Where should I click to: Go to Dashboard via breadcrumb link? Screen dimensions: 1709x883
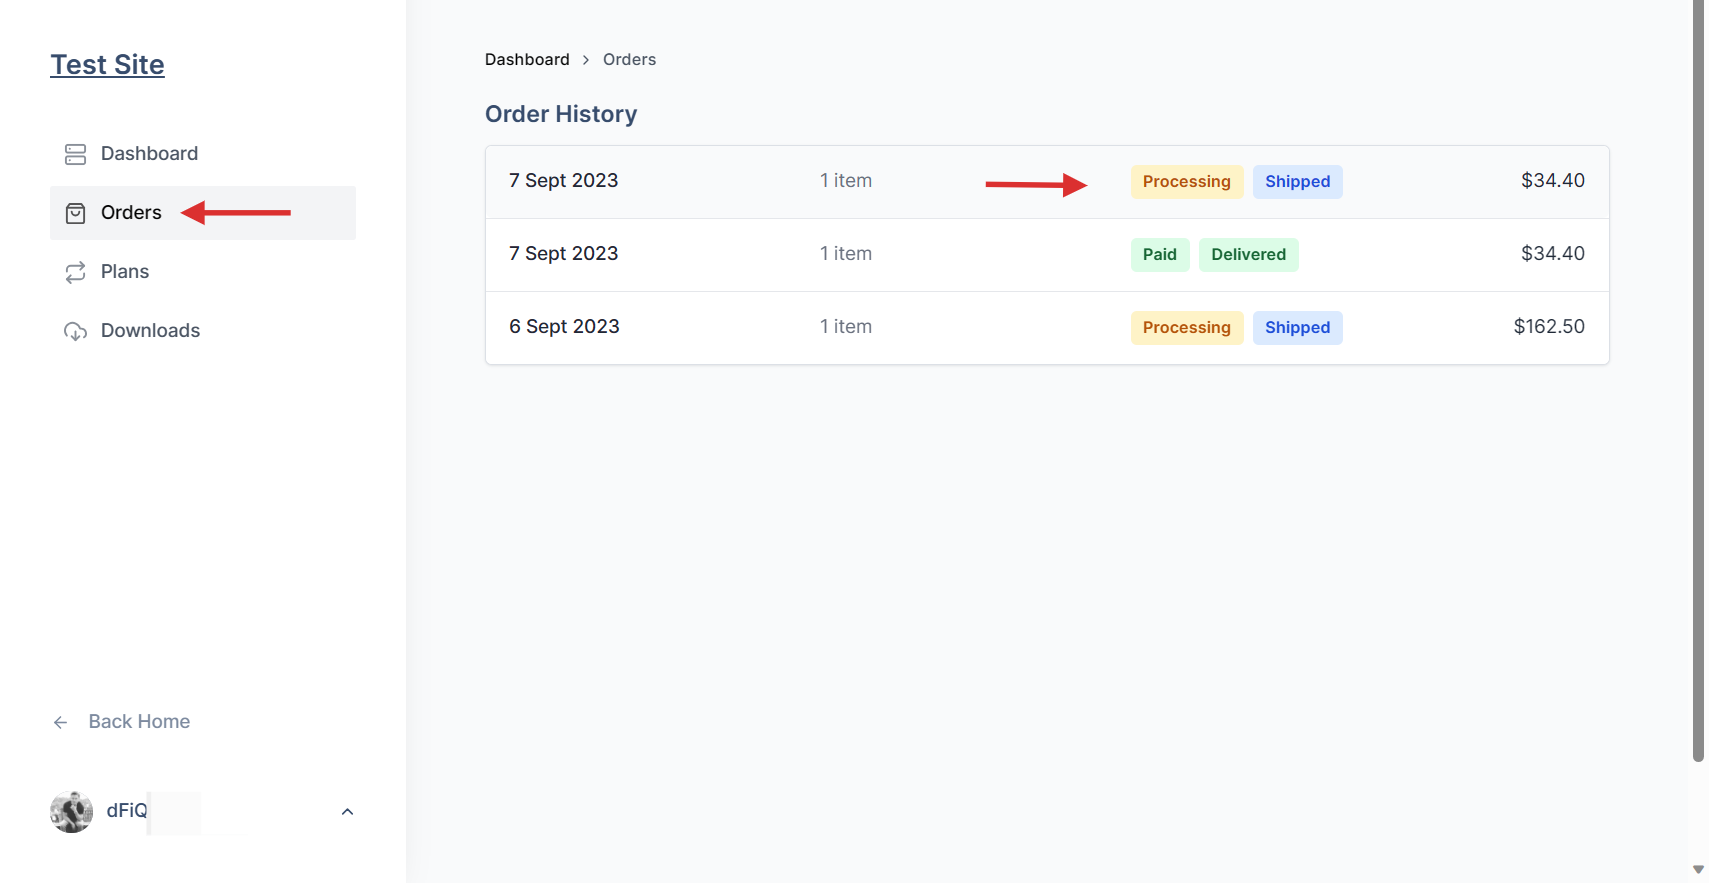pyautogui.click(x=527, y=60)
